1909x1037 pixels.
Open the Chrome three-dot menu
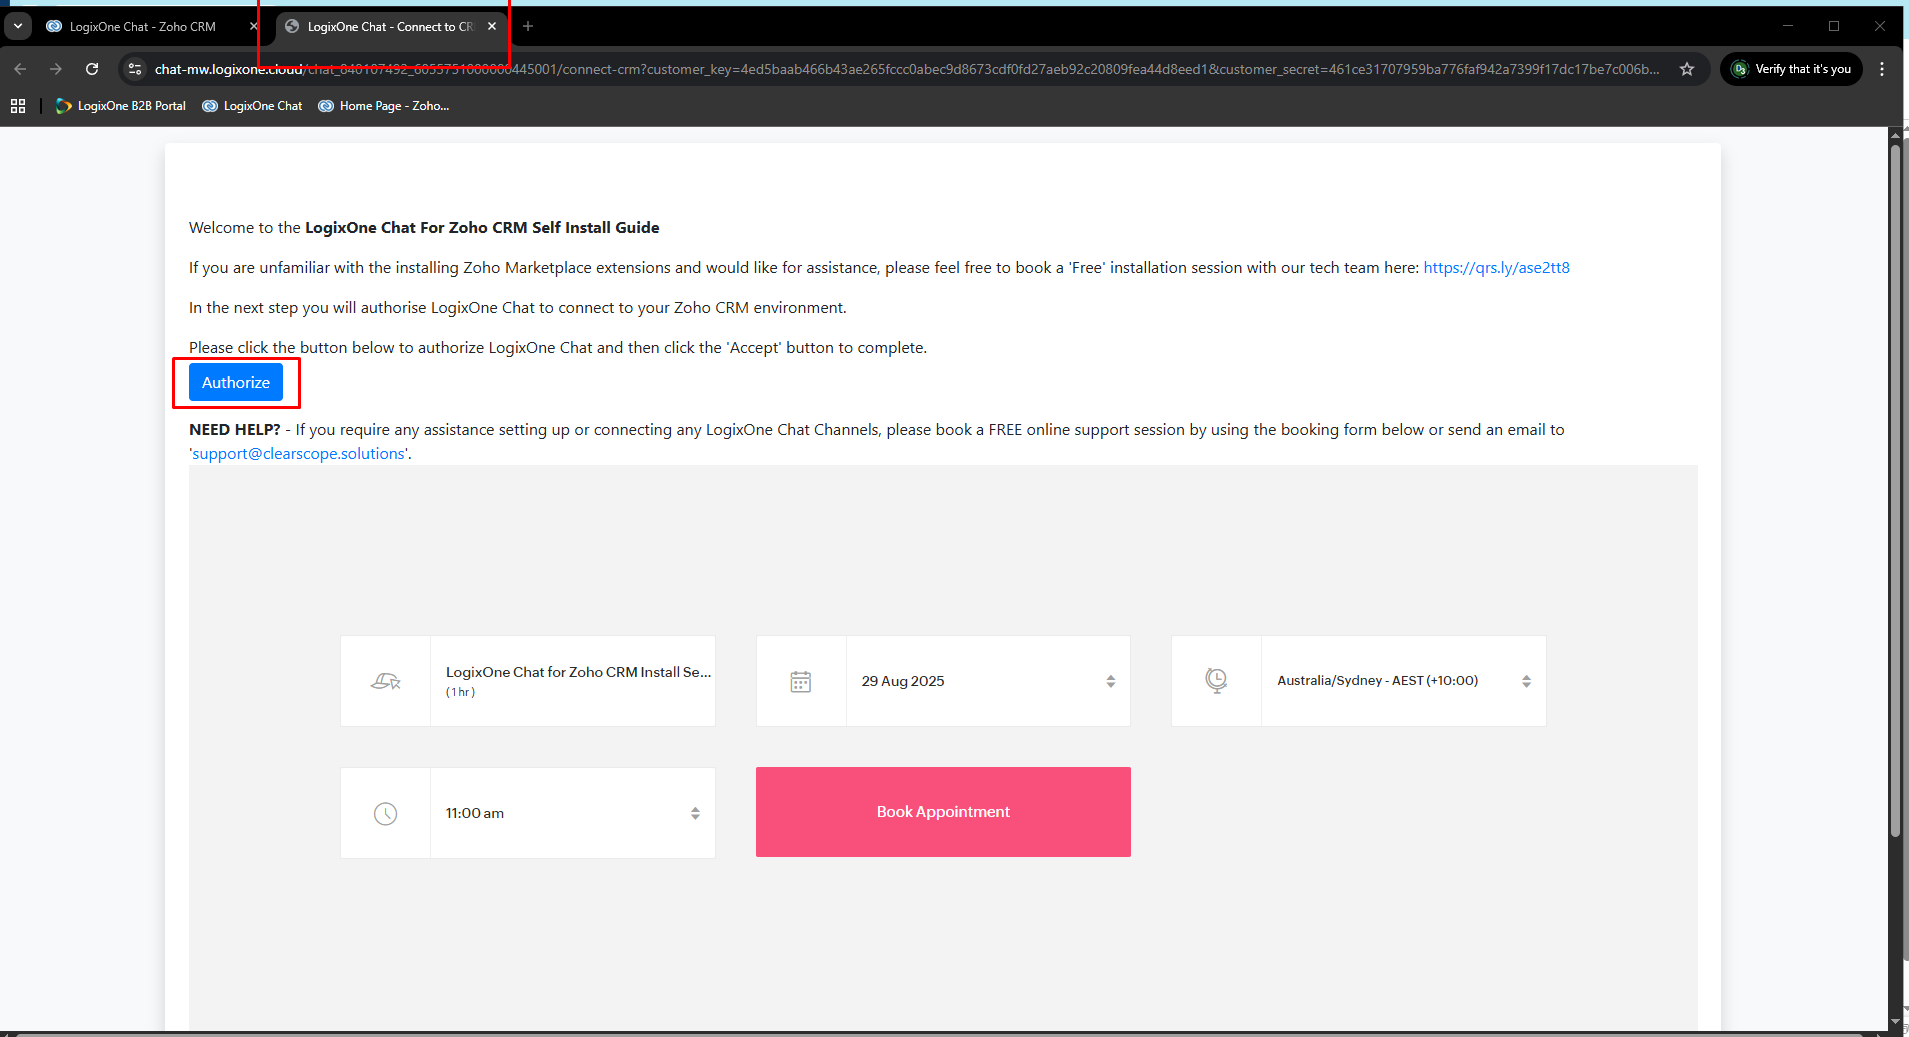[1882, 69]
